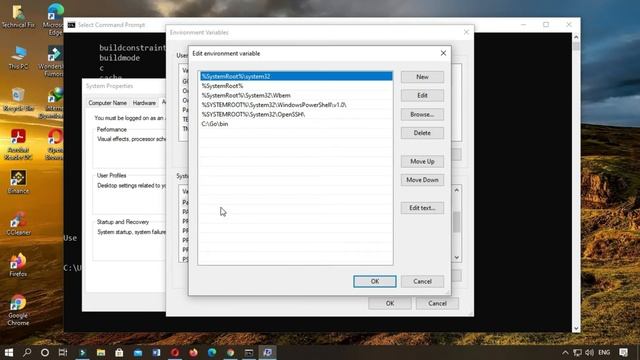Open Technical Fix desktop folder

tap(18, 16)
